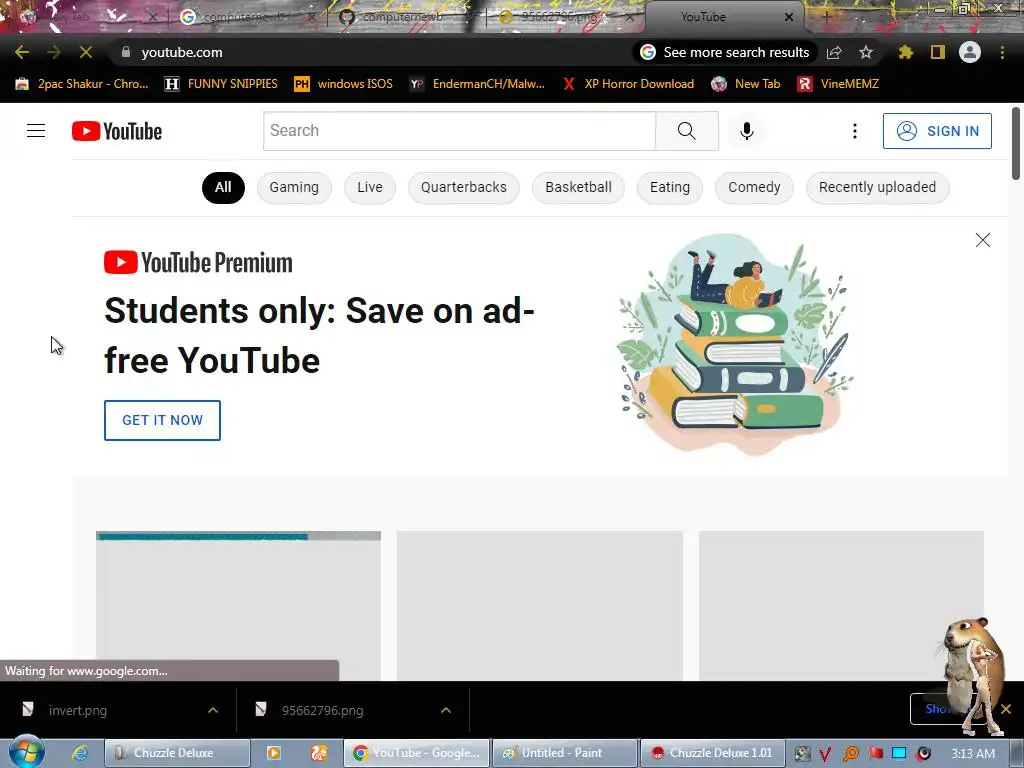Screen dimensions: 1024x768
Task: Click the page vertical scrollbar thumb
Action: [x=1016, y=143]
